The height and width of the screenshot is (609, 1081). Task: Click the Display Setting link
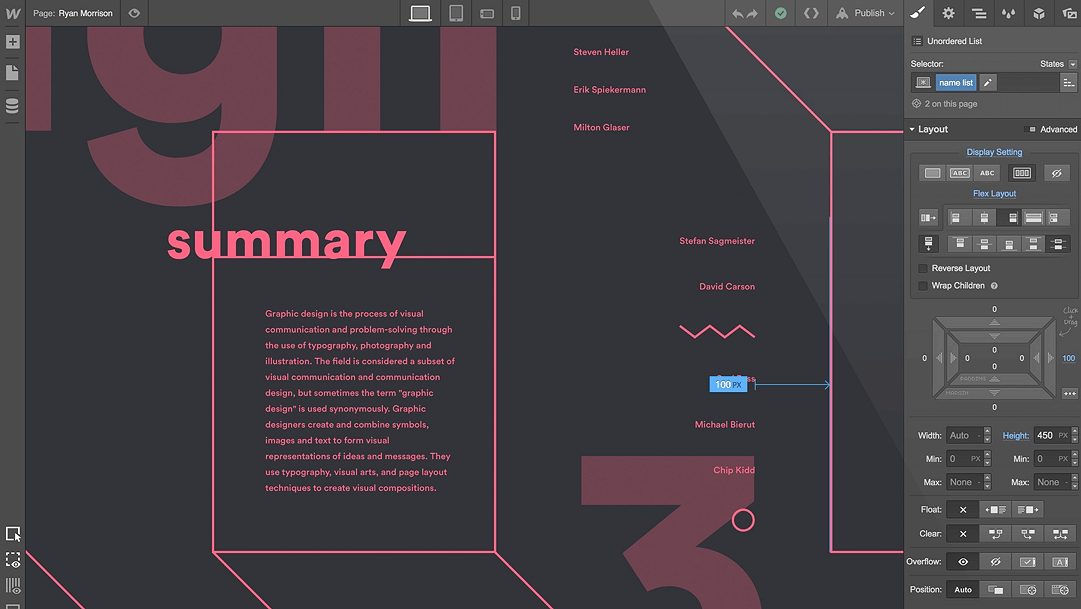point(994,152)
